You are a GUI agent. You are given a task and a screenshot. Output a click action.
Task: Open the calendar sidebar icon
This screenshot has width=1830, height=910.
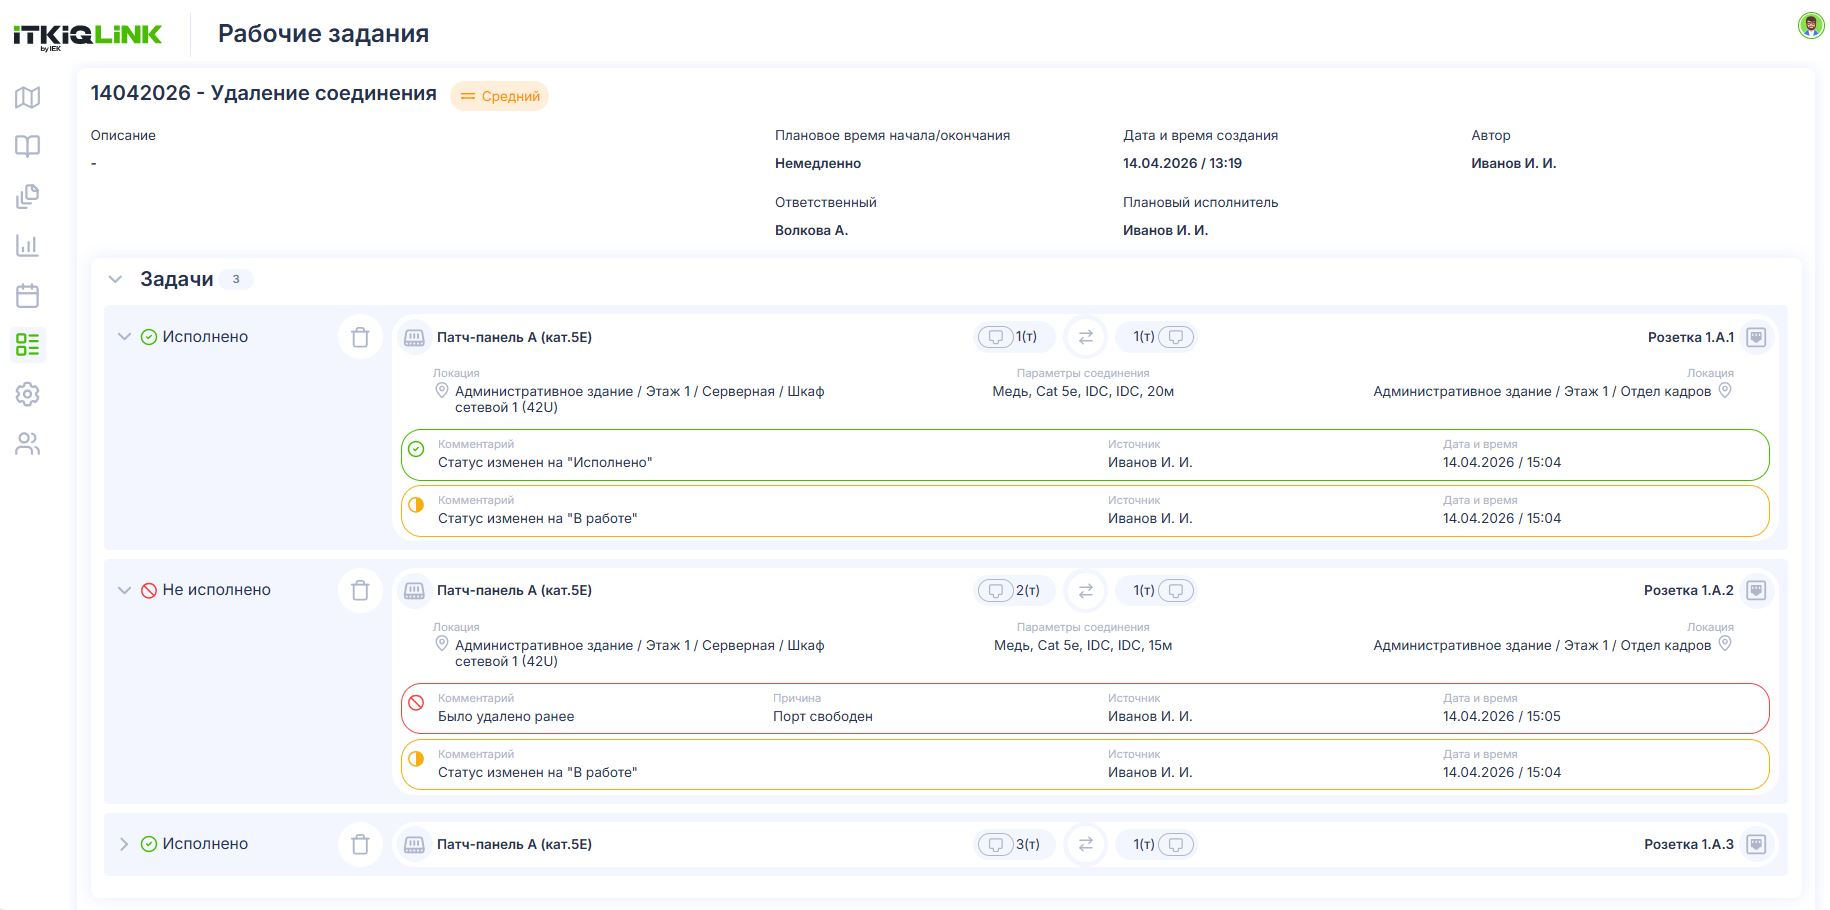(28, 295)
